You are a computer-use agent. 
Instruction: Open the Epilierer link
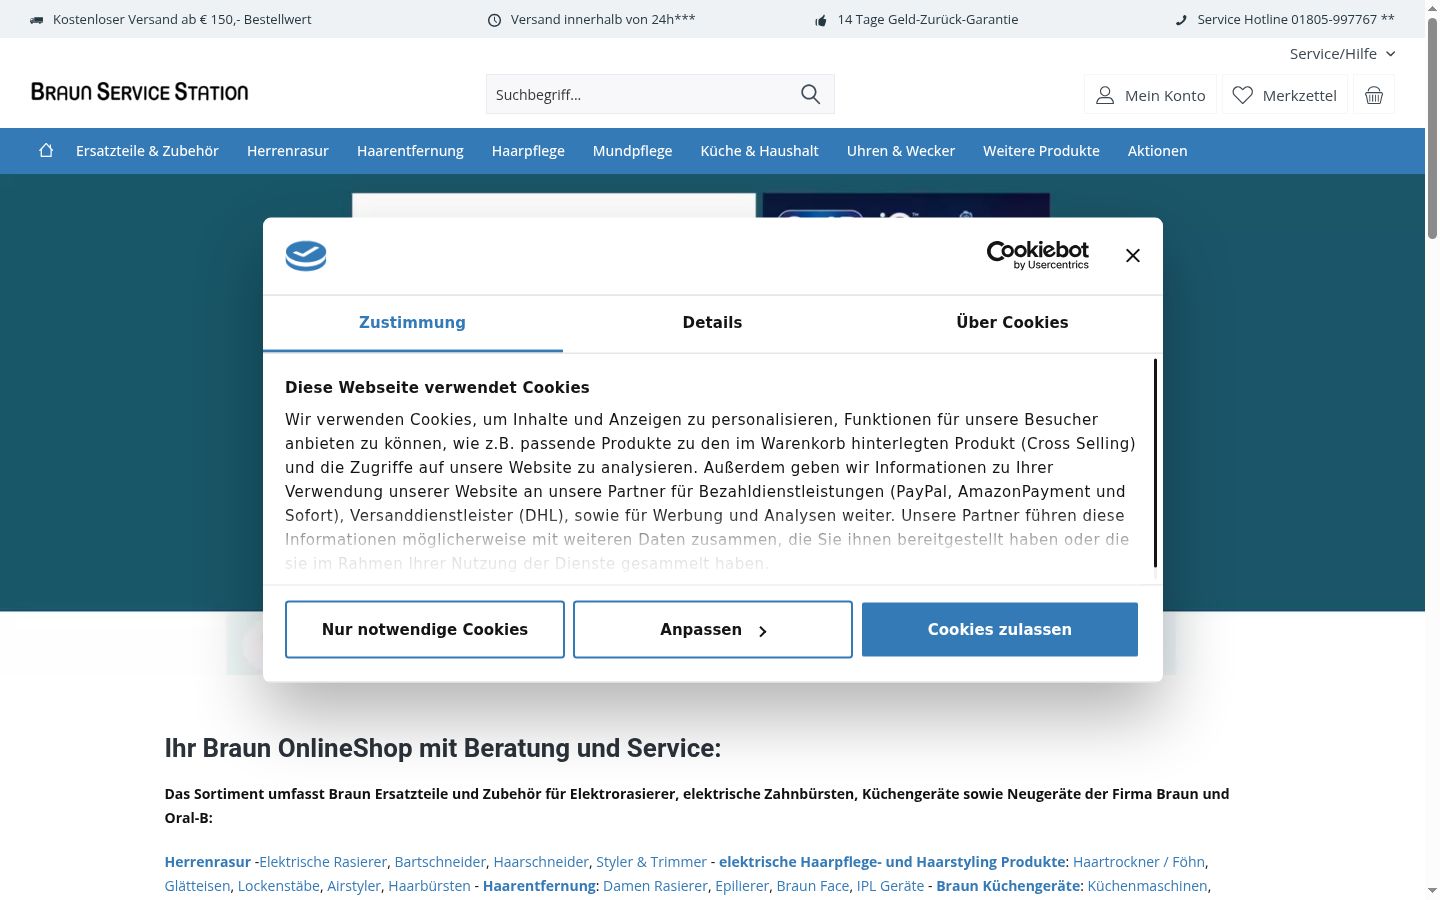pyautogui.click(x=742, y=885)
